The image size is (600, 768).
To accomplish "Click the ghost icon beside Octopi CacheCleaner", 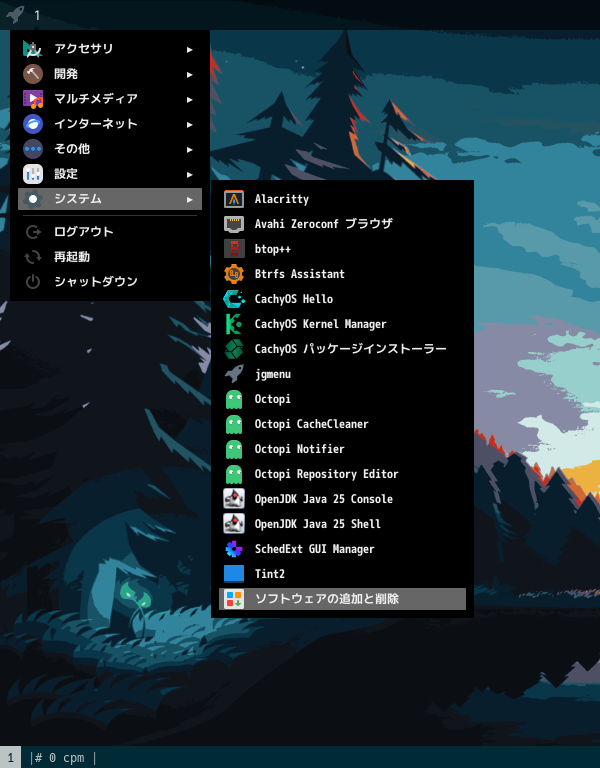I will [x=234, y=424].
